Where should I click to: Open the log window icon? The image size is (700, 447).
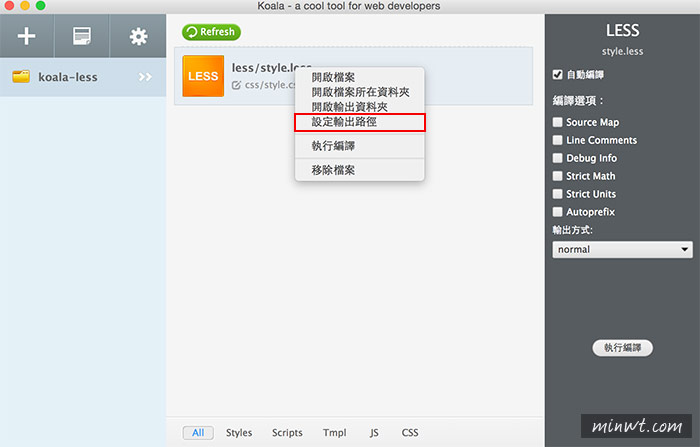tap(82, 36)
